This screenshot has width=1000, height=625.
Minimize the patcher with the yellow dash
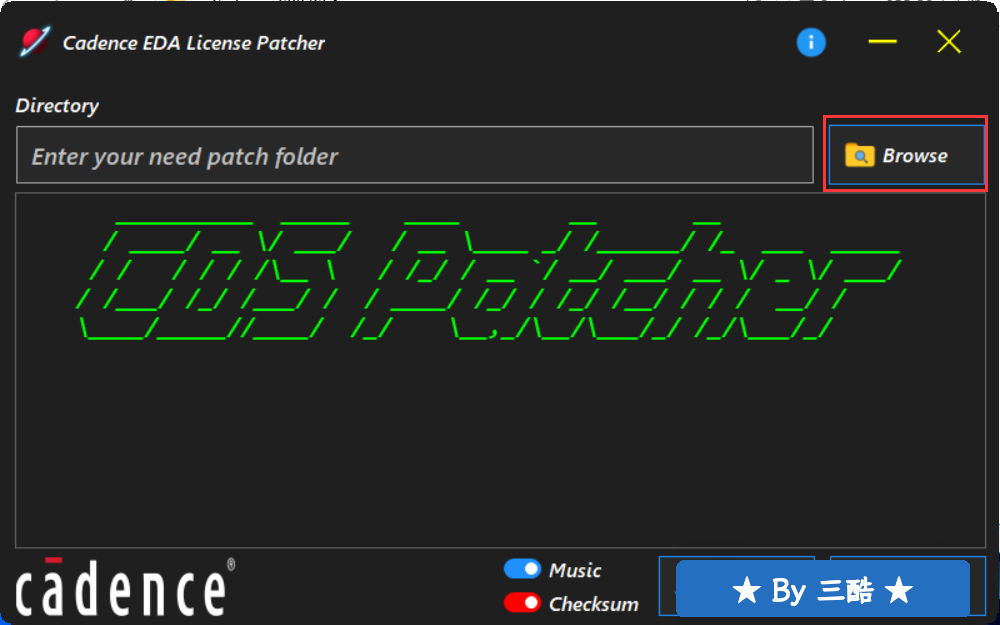(x=883, y=41)
